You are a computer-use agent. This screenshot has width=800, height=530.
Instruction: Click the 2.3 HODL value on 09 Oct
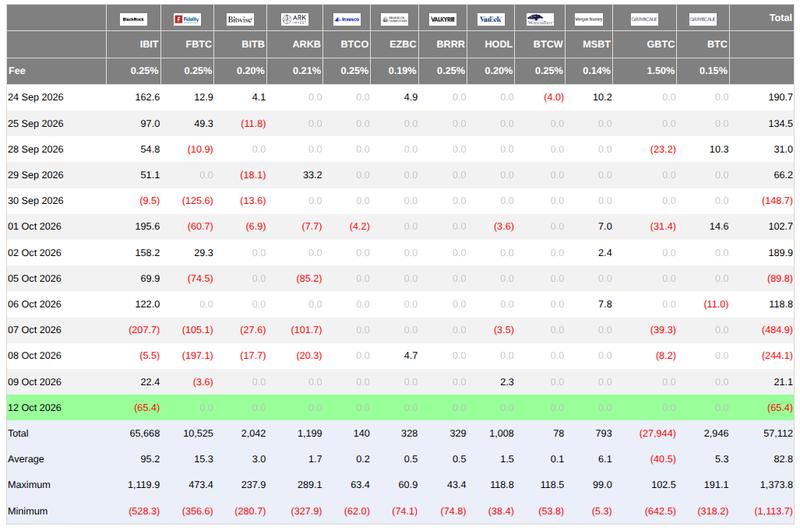coord(507,382)
